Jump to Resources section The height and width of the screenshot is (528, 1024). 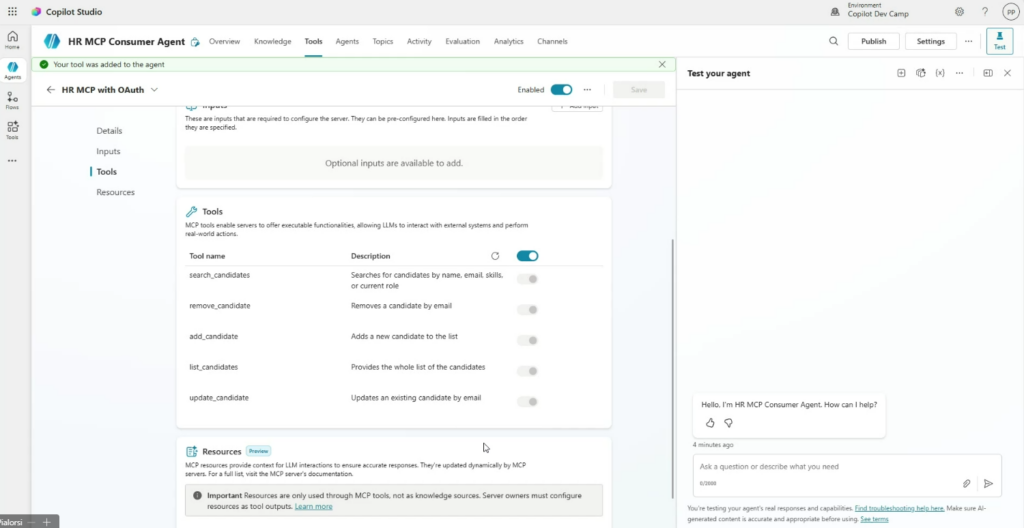click(x=116, y=192)
